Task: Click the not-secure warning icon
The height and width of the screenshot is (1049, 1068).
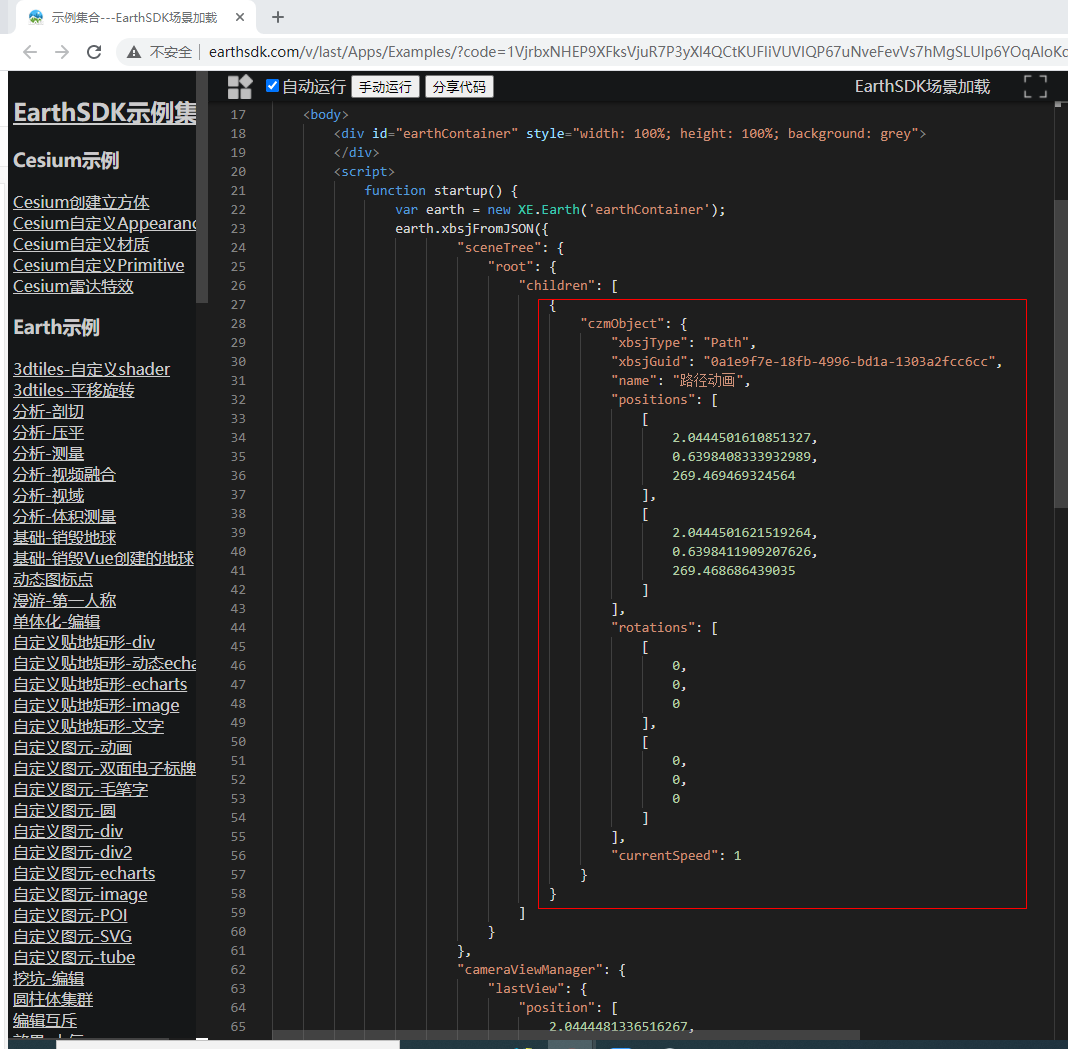Action: click(x=134, y=52)
